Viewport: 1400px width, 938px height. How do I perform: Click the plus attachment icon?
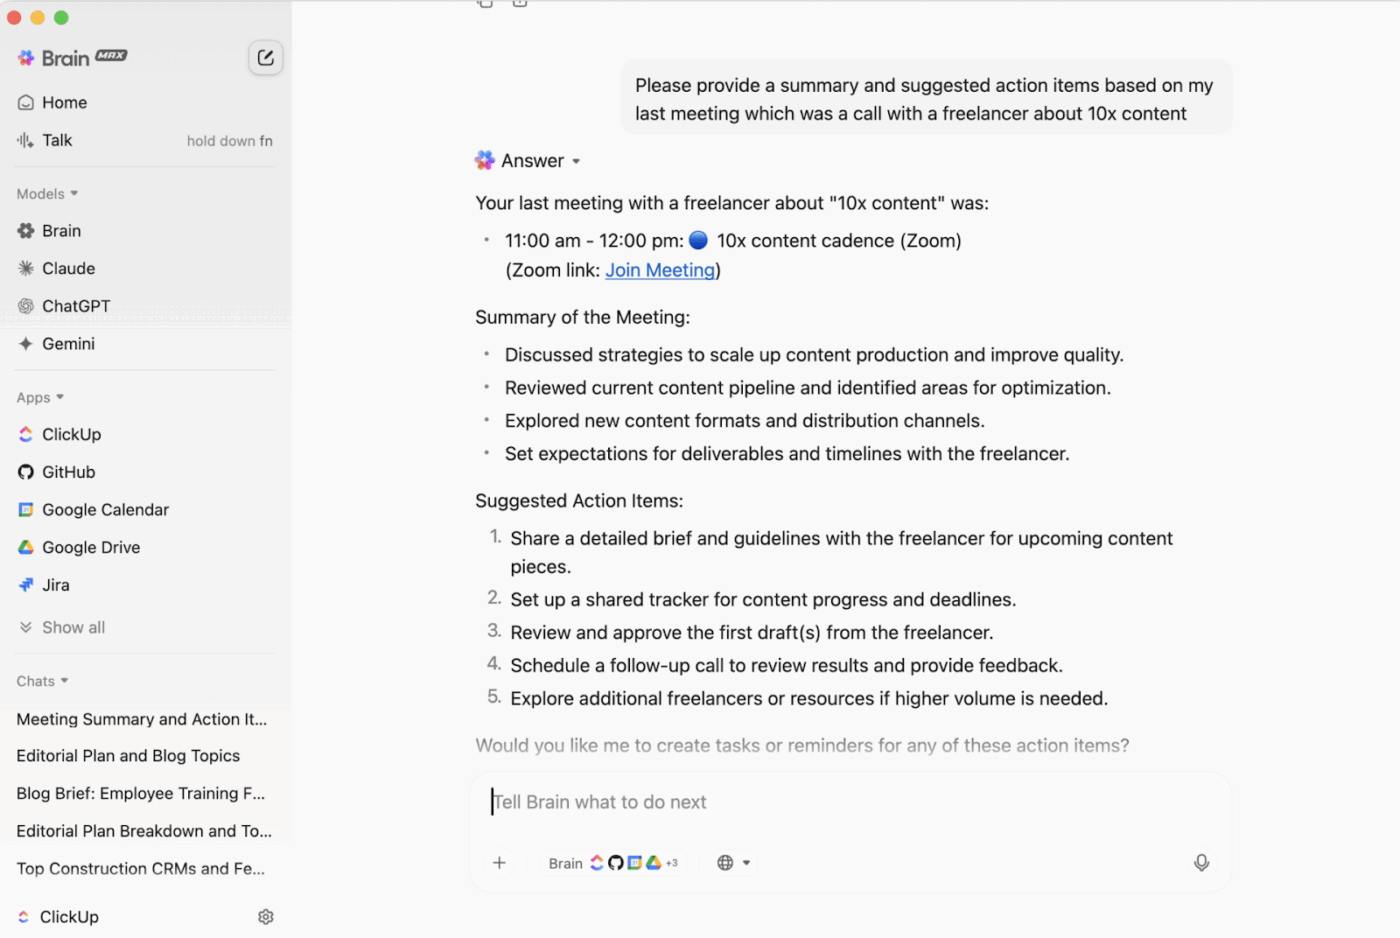pos(499,863)
